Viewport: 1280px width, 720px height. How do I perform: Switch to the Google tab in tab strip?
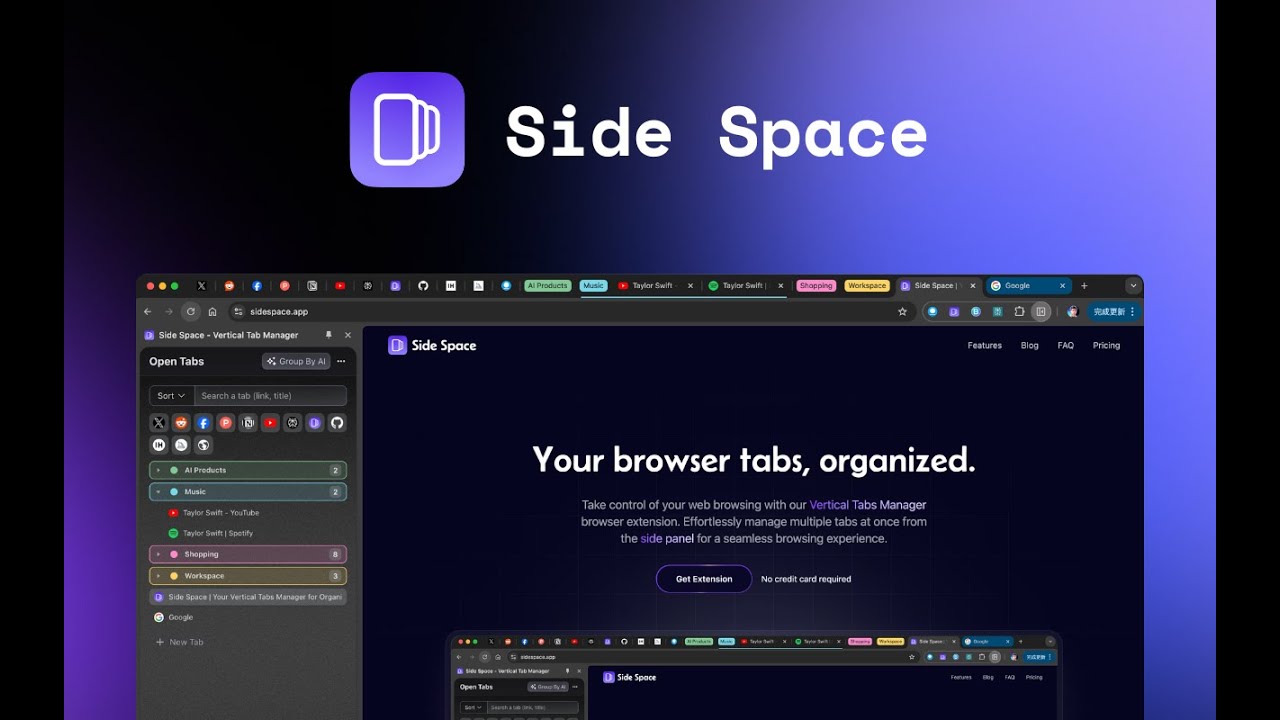click(x=1028, y=285)
